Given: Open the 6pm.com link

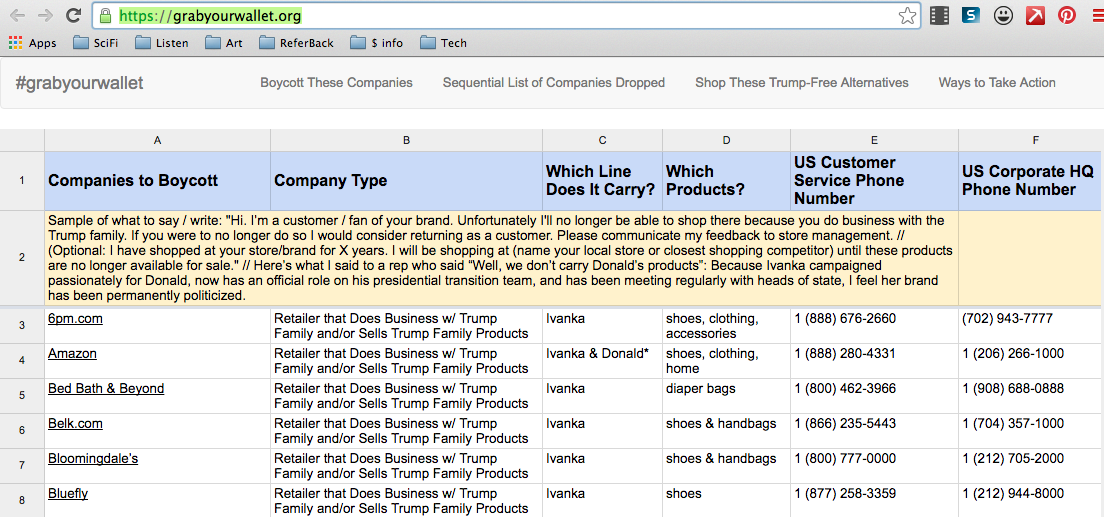Looking at the screenshot, I should tap(75, 318).
